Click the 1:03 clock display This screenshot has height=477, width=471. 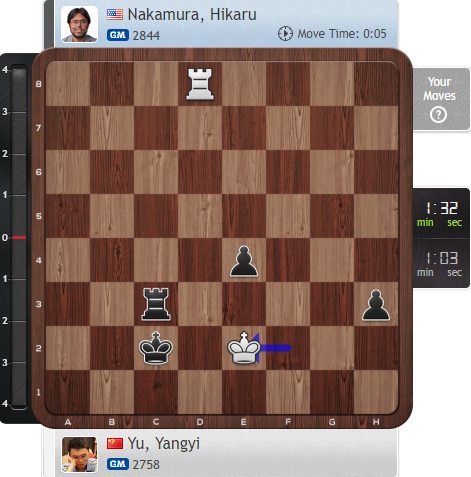tap(441, 263)
